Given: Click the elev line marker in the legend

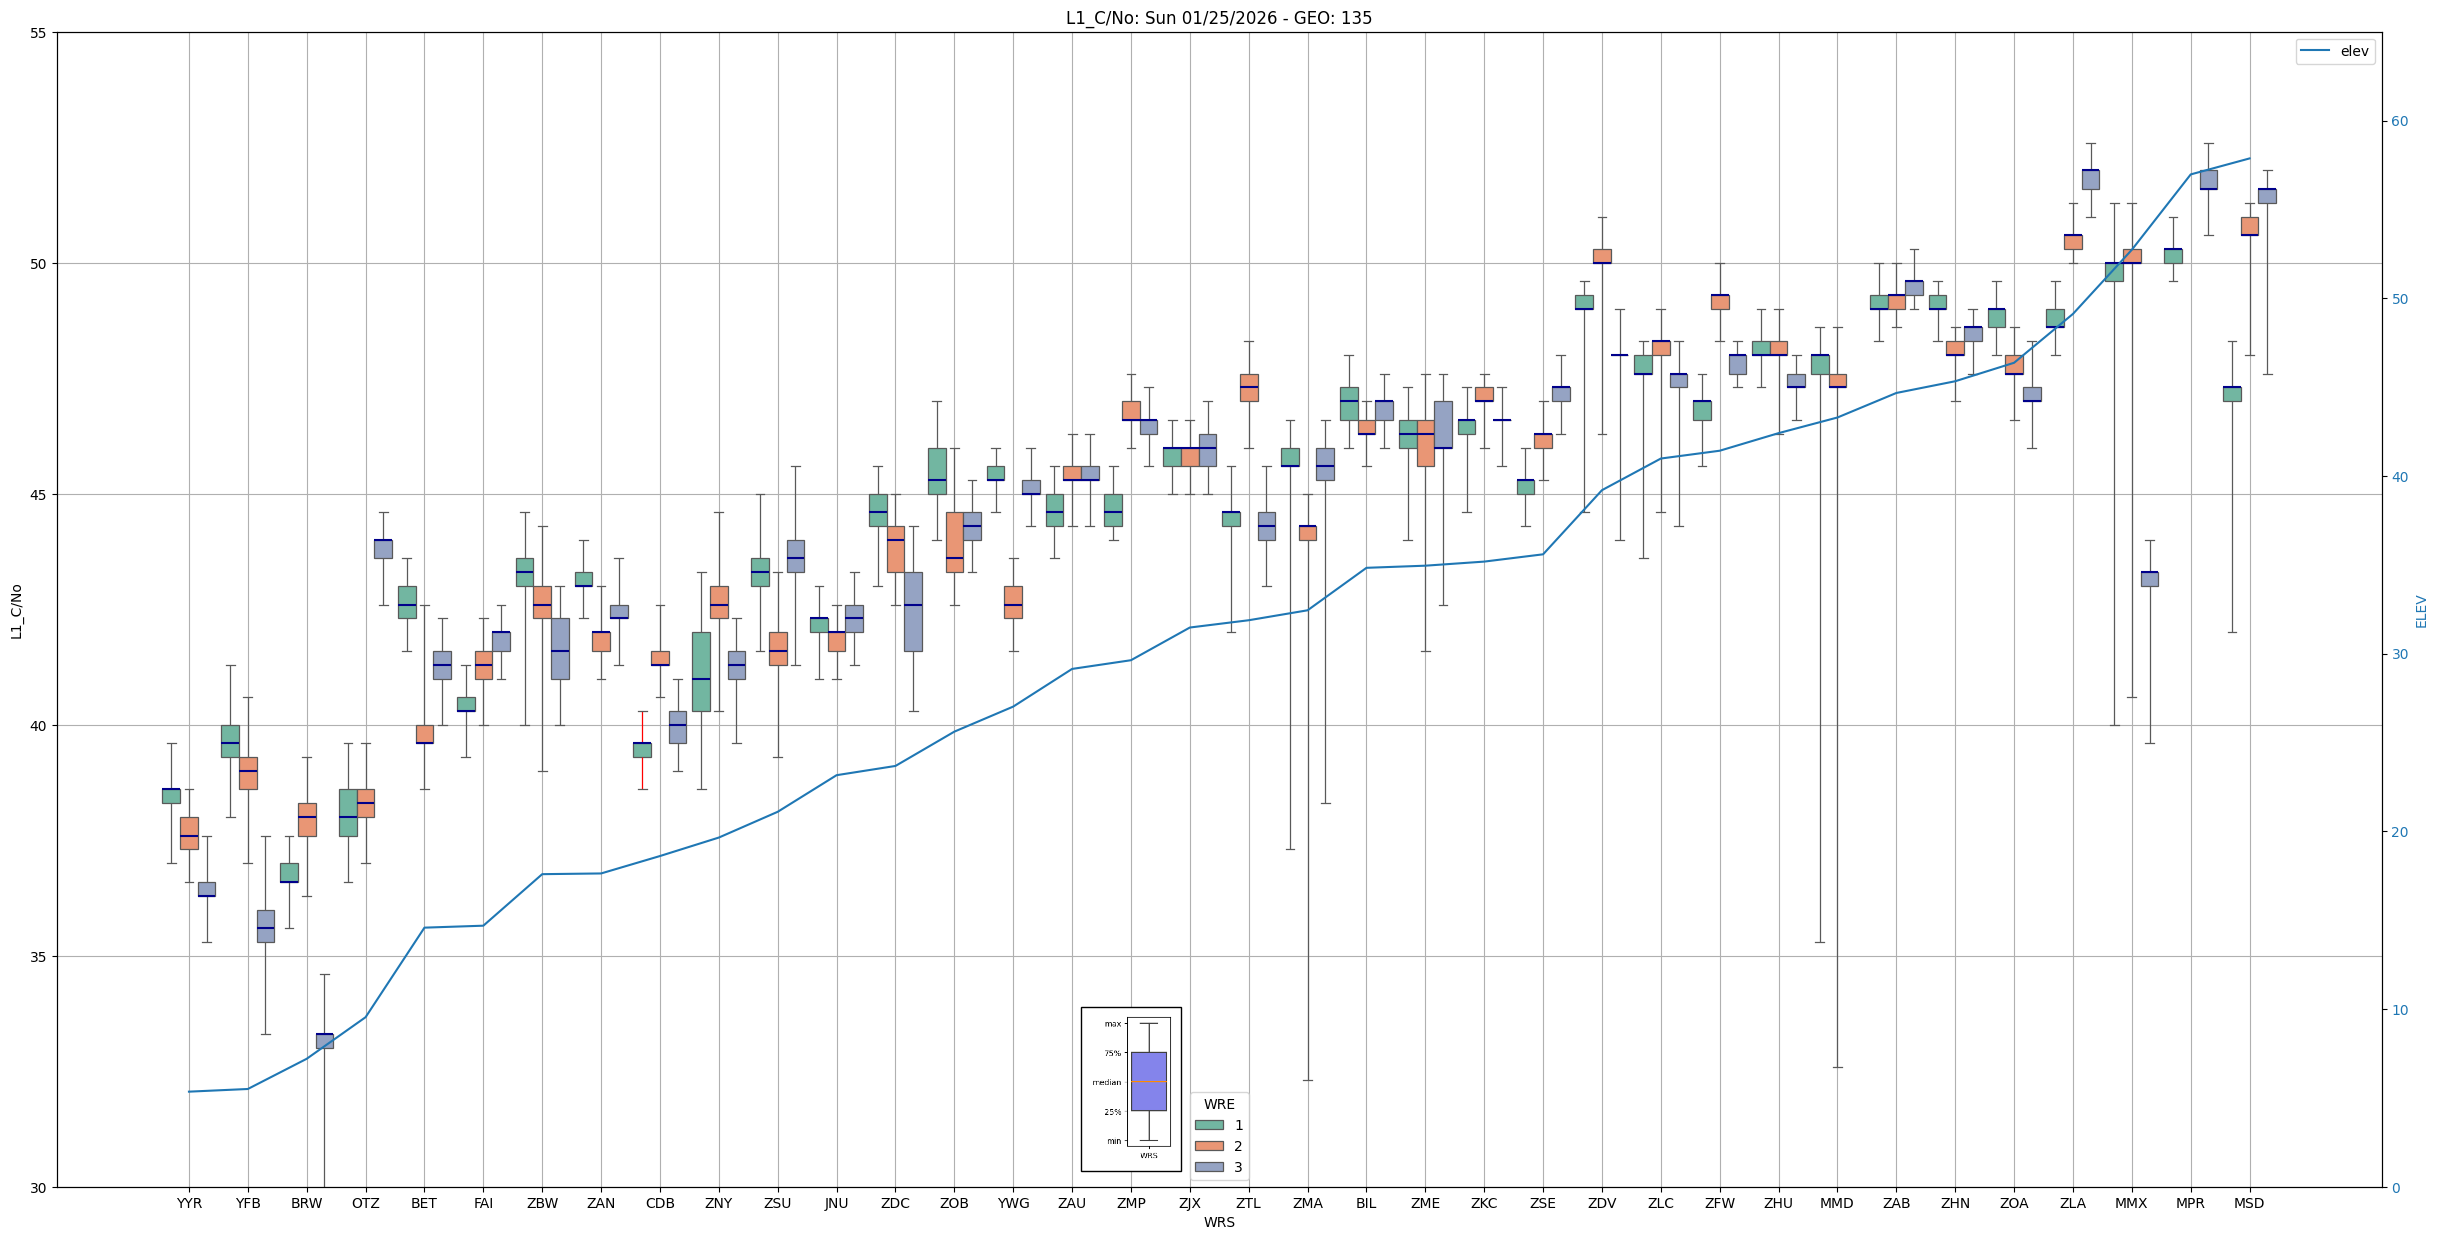Looking at the screenshot, I should point(2314,51).
